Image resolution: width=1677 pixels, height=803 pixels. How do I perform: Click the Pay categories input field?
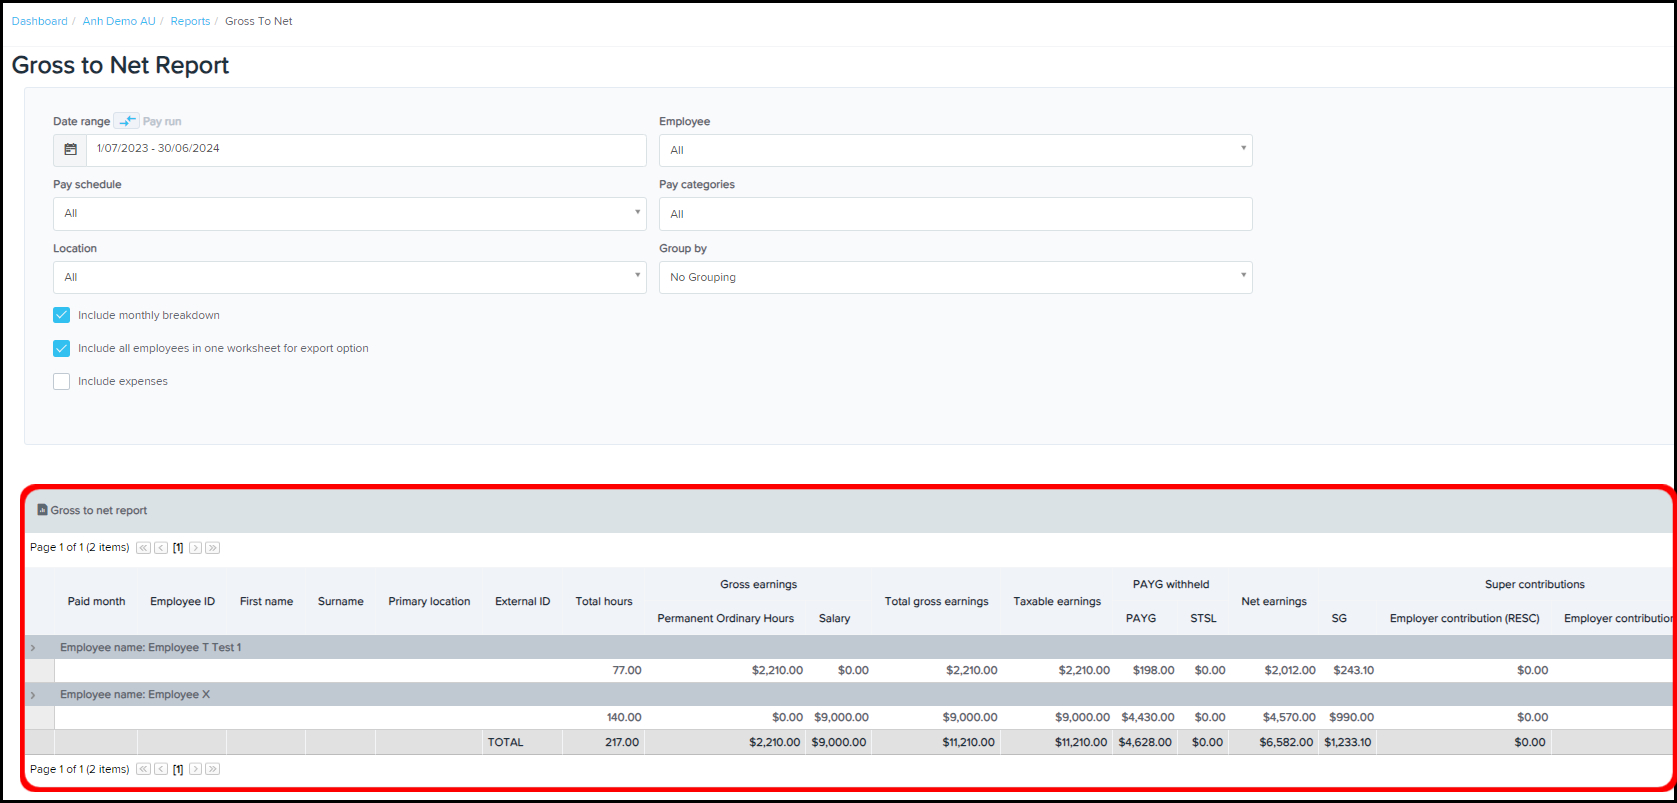pyautogui.click(x=955, y=214)
